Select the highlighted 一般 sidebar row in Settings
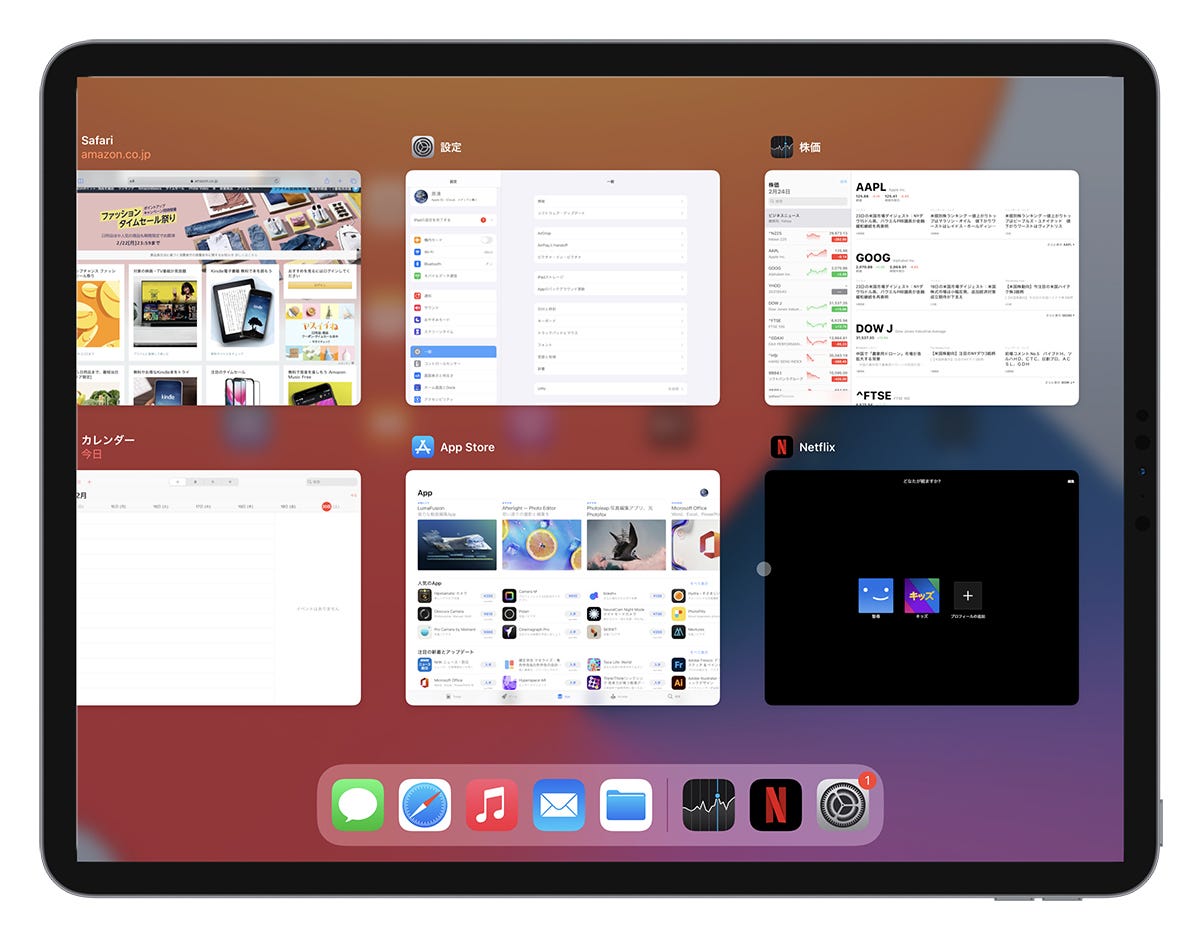1200x938 pixels. (x=453, y=352)
